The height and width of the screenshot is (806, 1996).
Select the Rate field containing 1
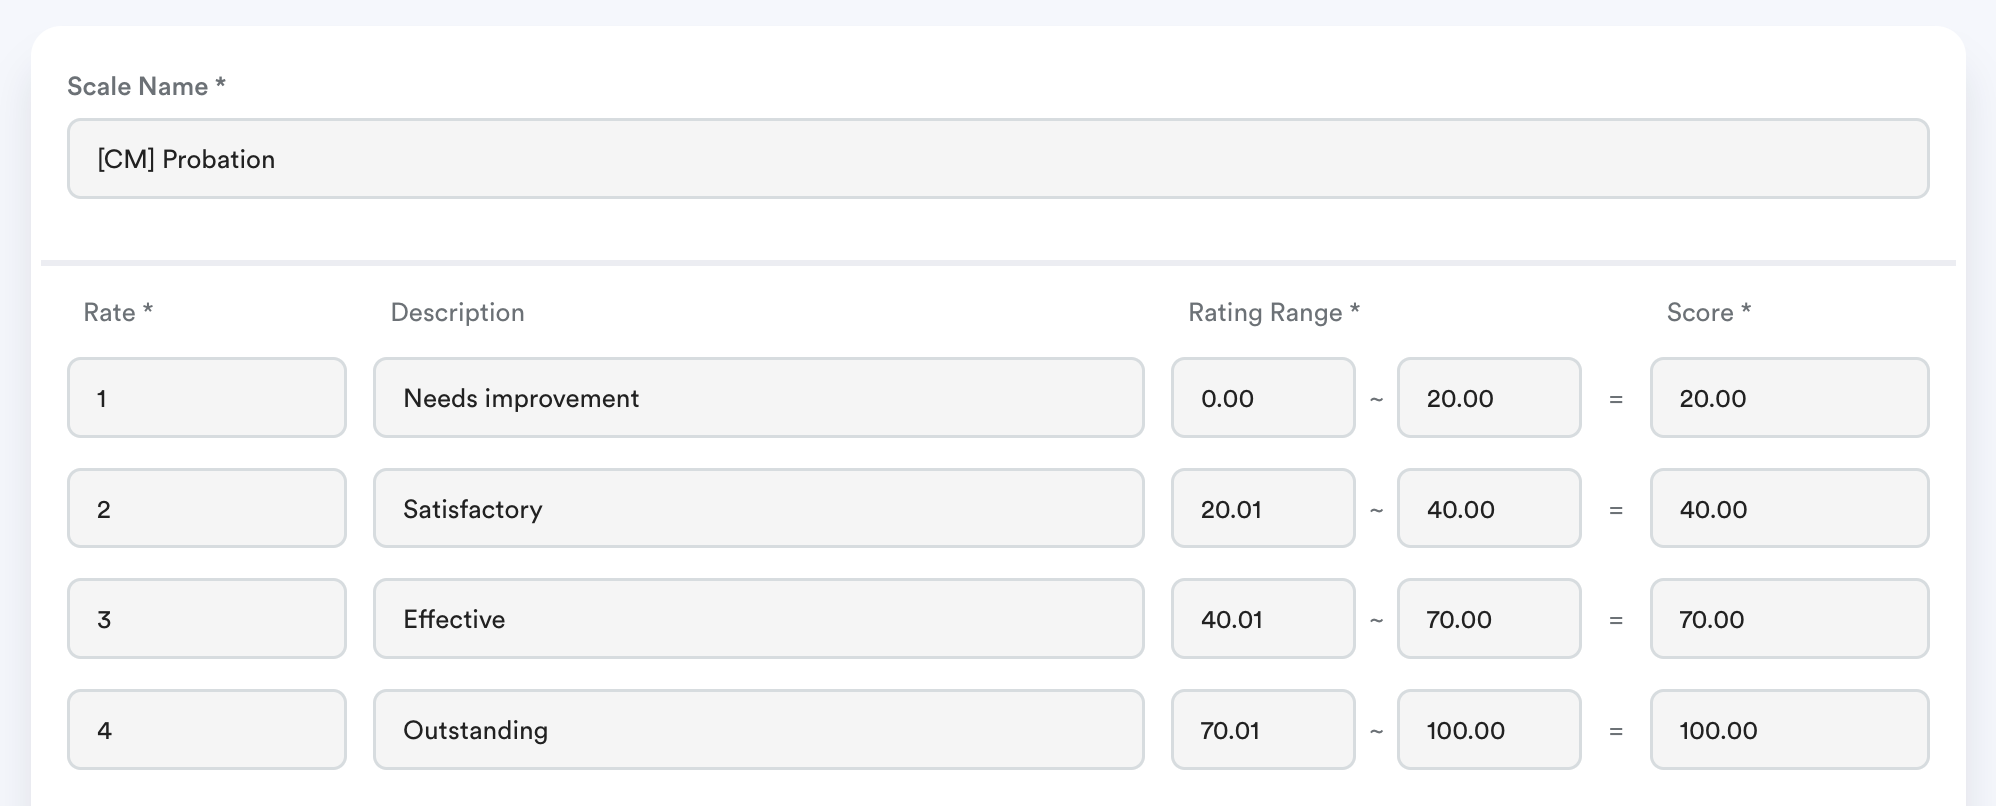coord(207,398)
